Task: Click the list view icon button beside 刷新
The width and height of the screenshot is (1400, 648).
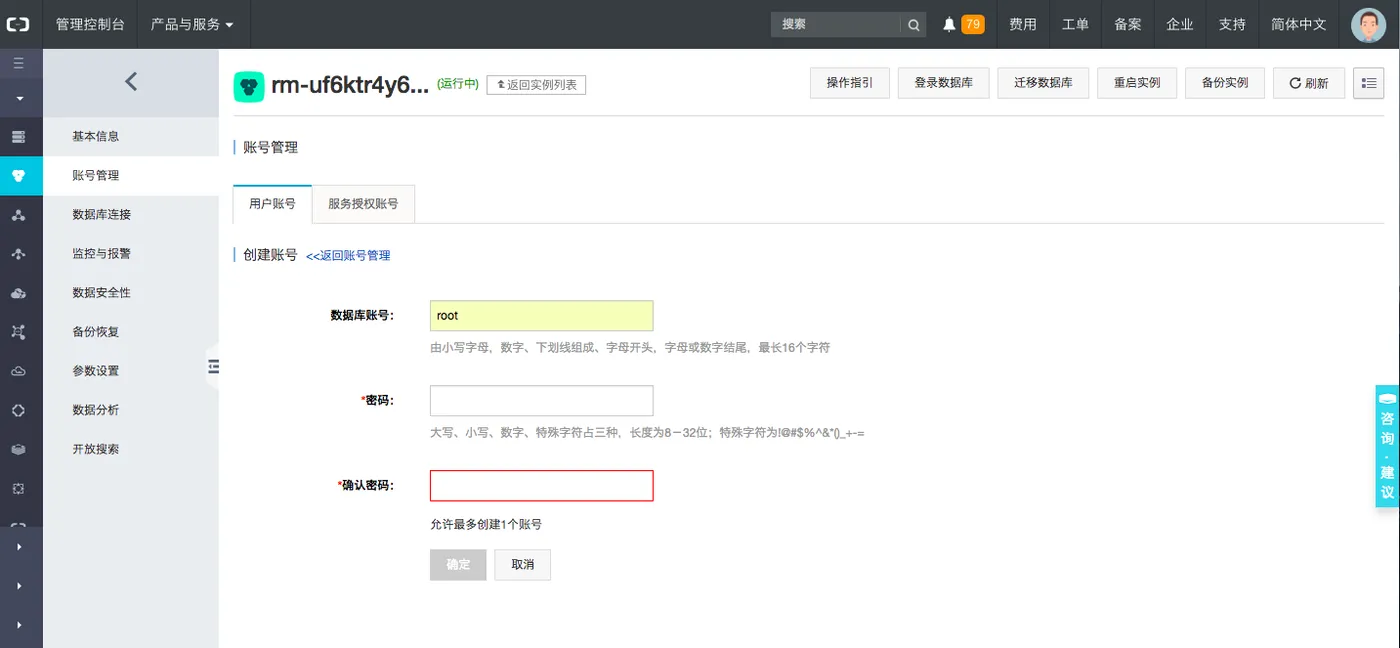Action: tap(1368, 83)
